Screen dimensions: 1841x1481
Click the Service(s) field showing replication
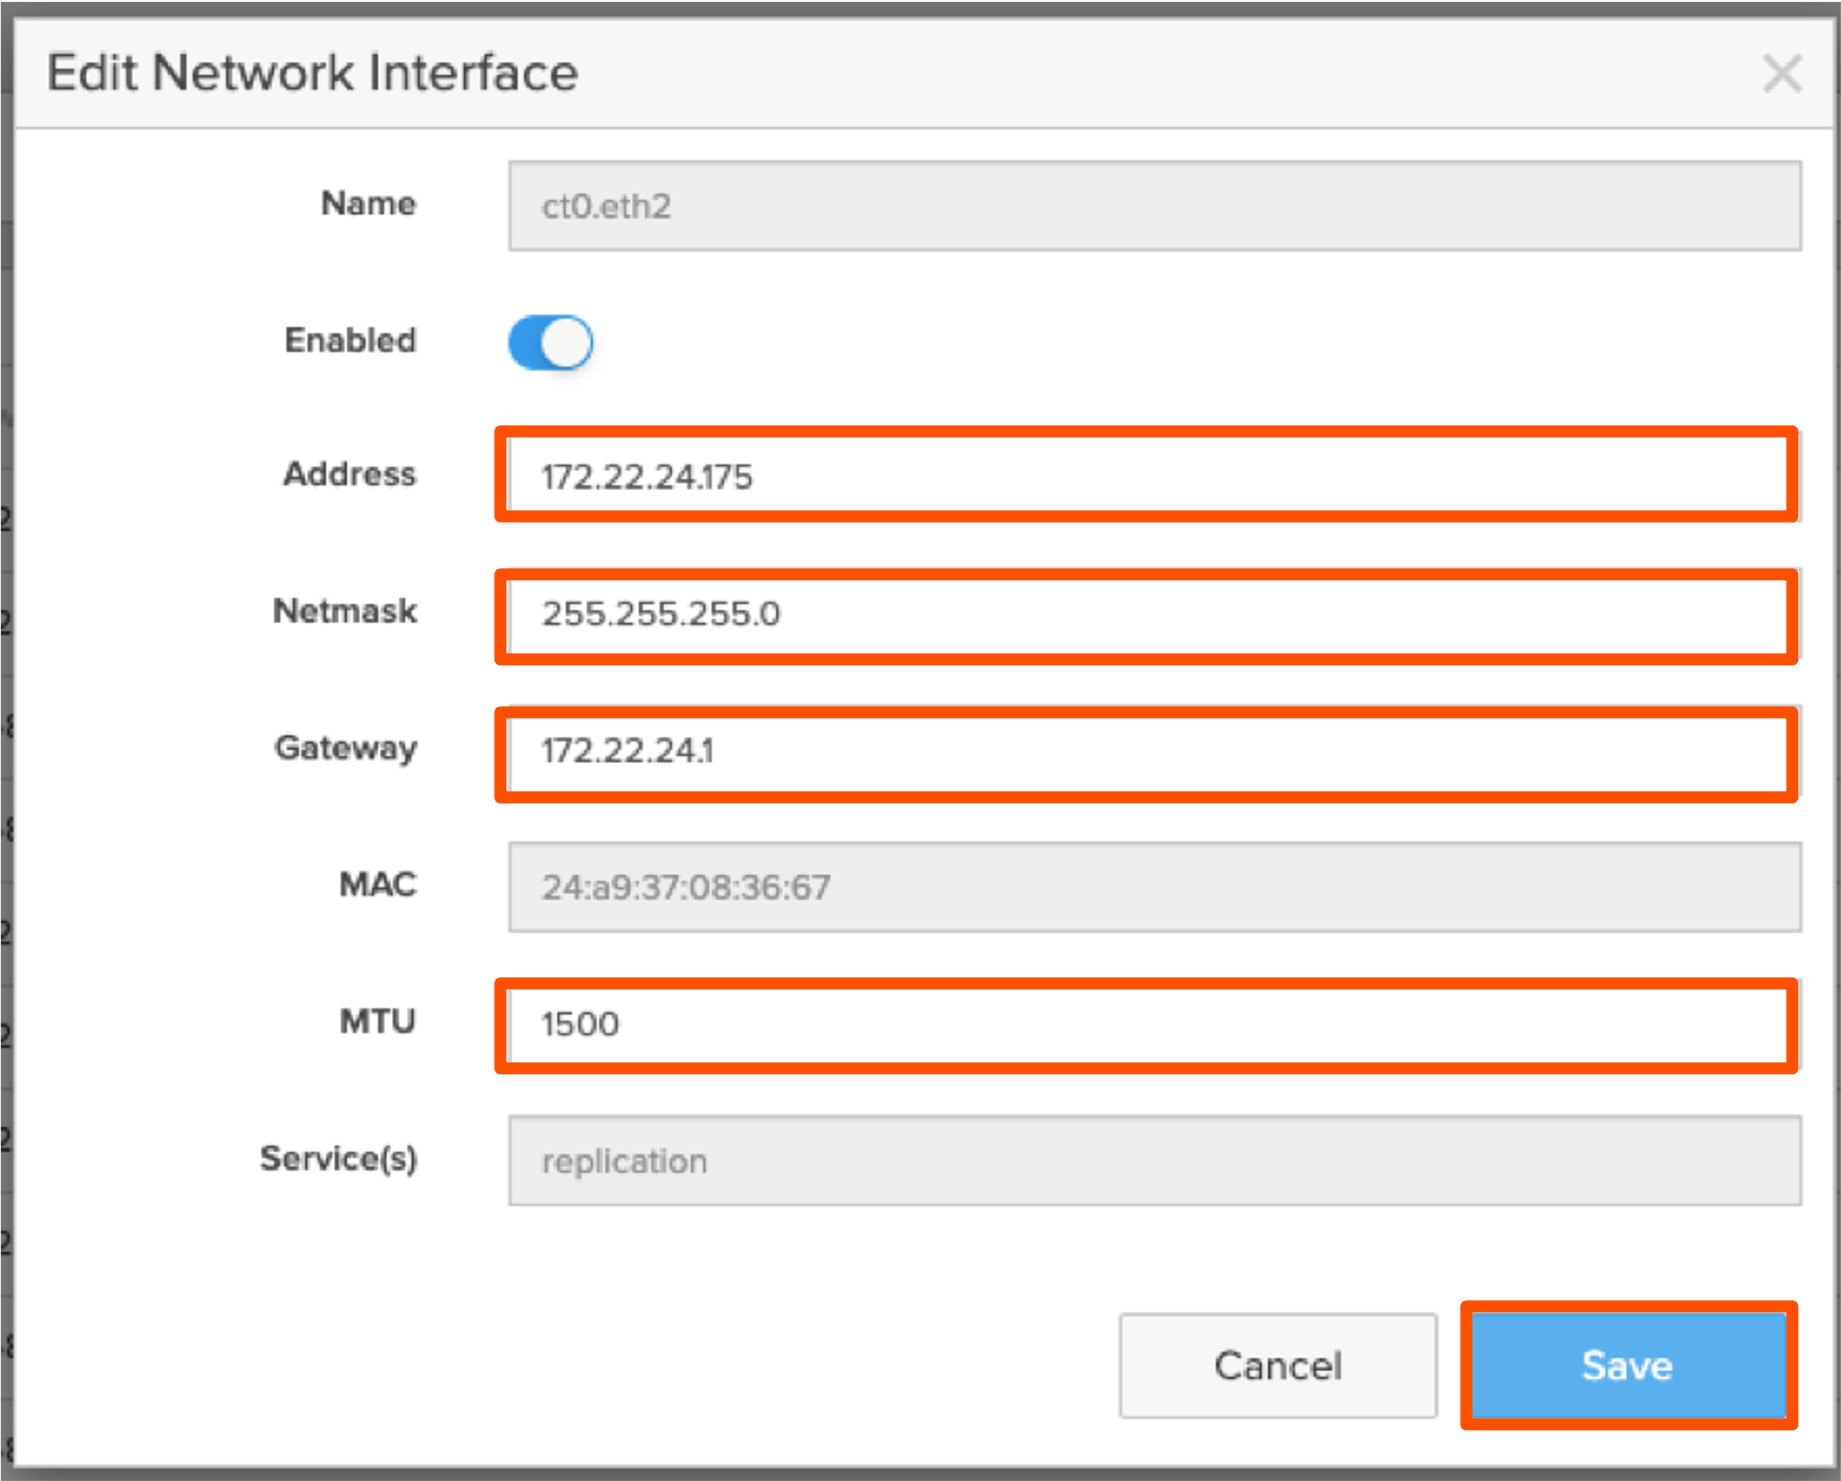(1154, 1161)
